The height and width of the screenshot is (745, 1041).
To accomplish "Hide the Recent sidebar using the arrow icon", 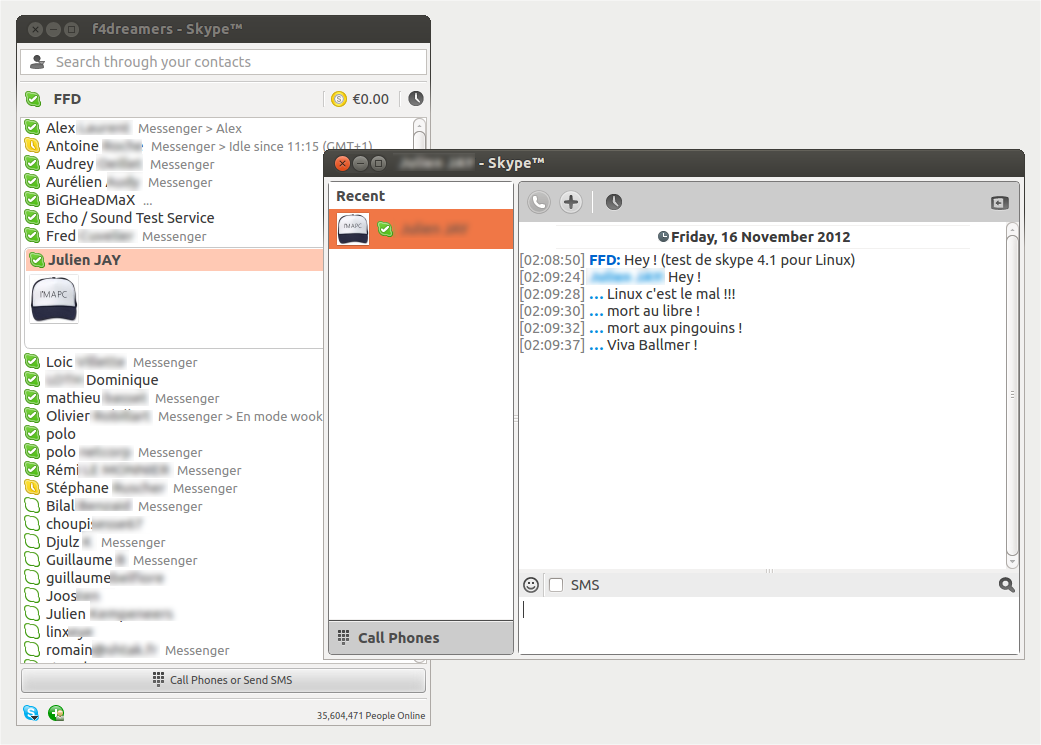I will point(999,203).
